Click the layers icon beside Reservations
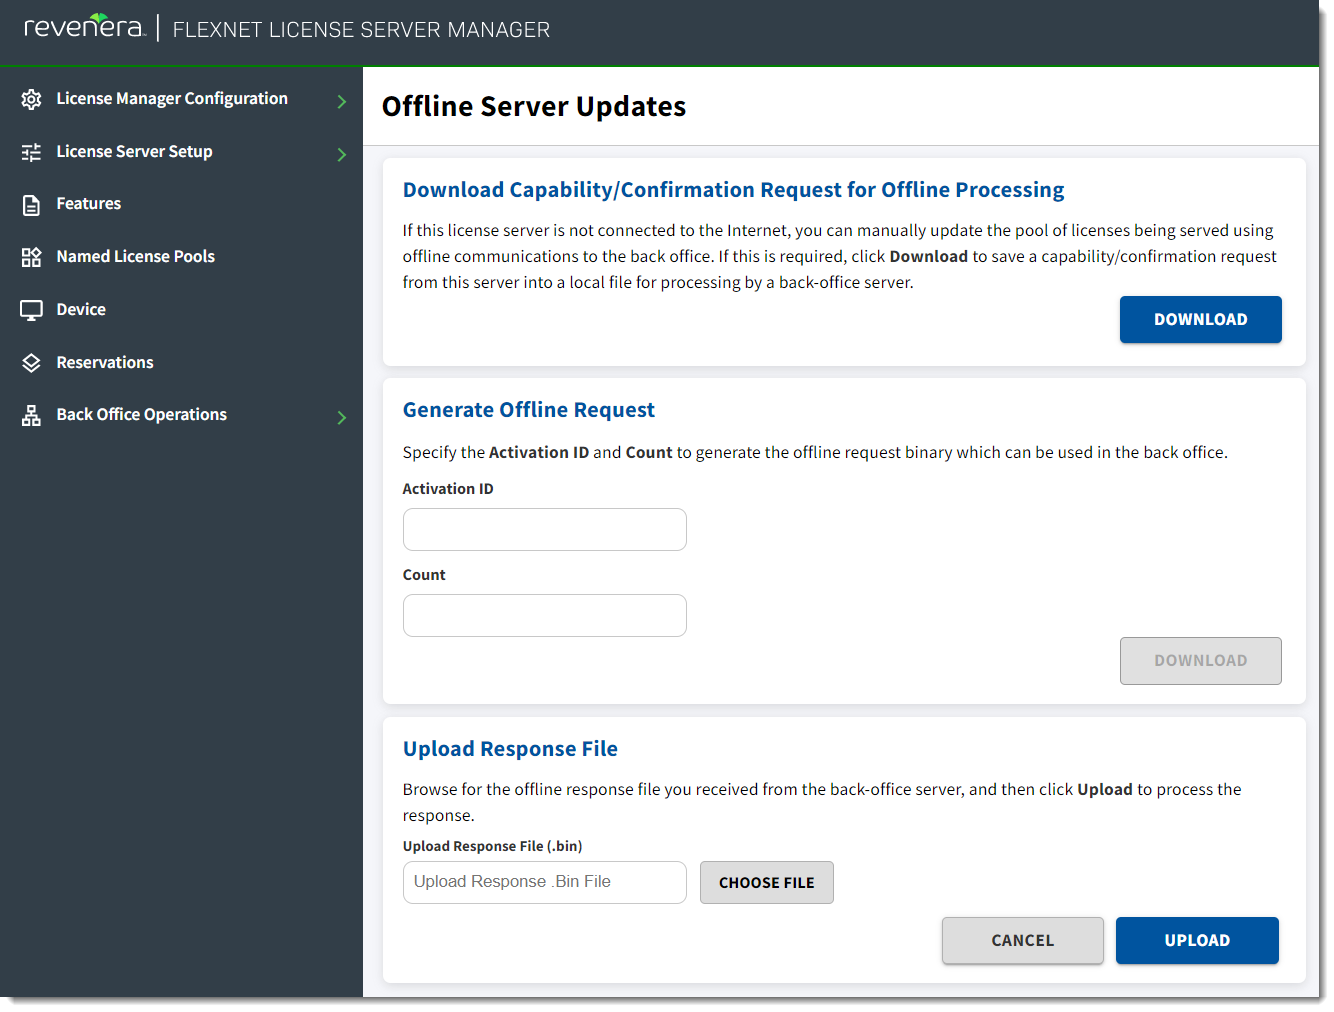Screen dimensions: 1334x1012 tap(31, 363)
